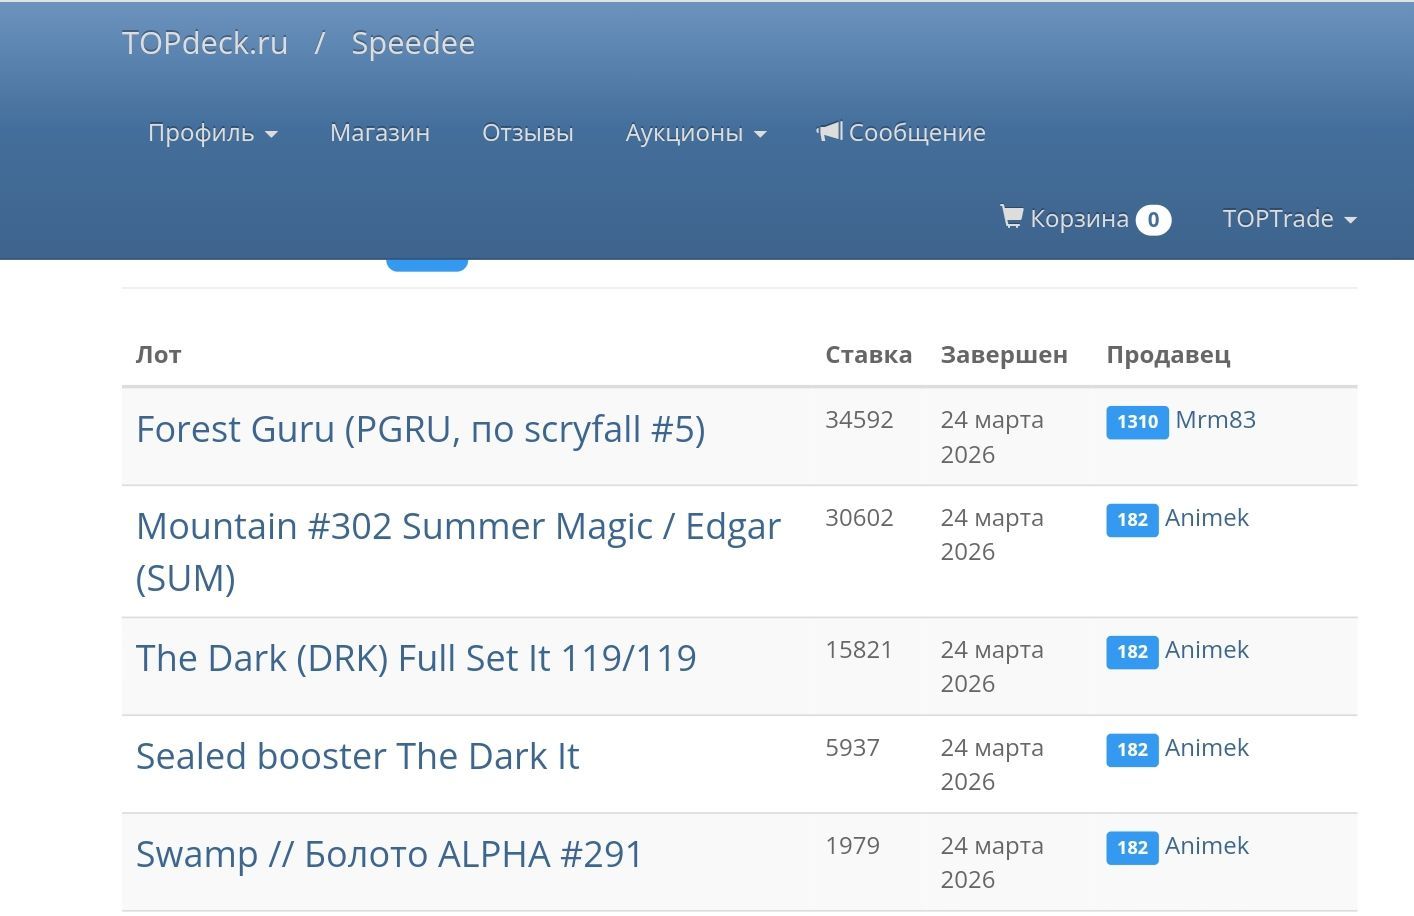Expand the Аукционы dropdown menu

(695, 133)
